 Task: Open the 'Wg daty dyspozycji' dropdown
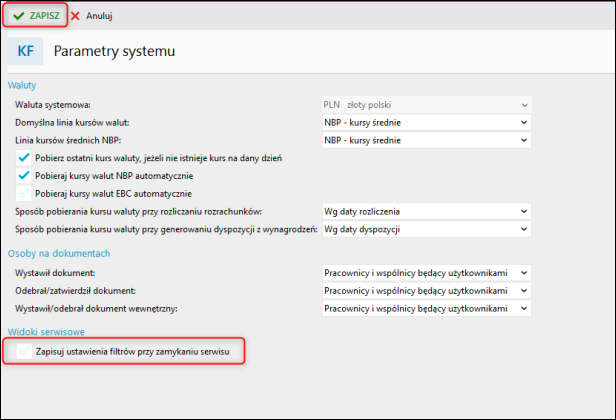[425, 229]
